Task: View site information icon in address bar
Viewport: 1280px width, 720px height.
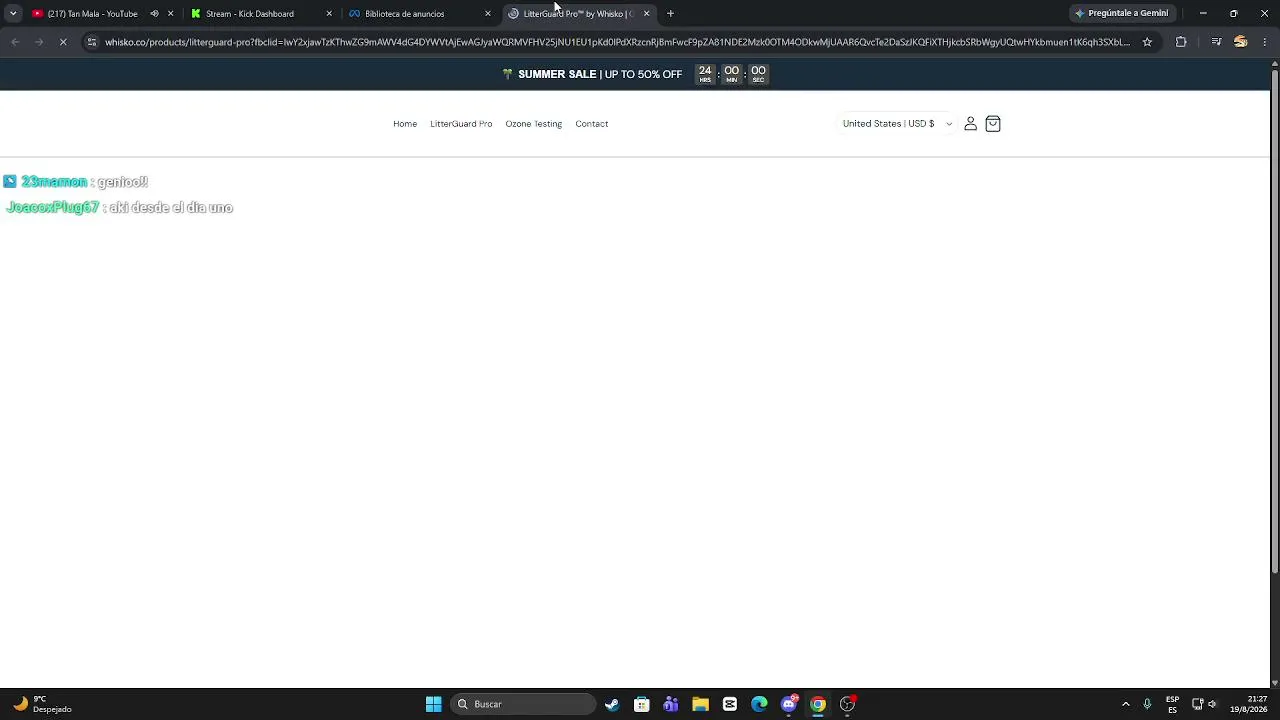Action: [91, 42]
